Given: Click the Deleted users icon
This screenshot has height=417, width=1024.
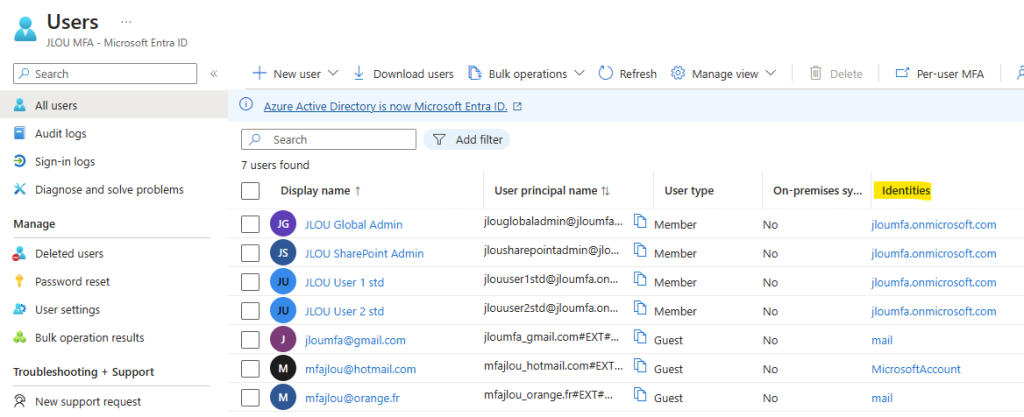Looking at the screenshot, I should pos(20,253).
